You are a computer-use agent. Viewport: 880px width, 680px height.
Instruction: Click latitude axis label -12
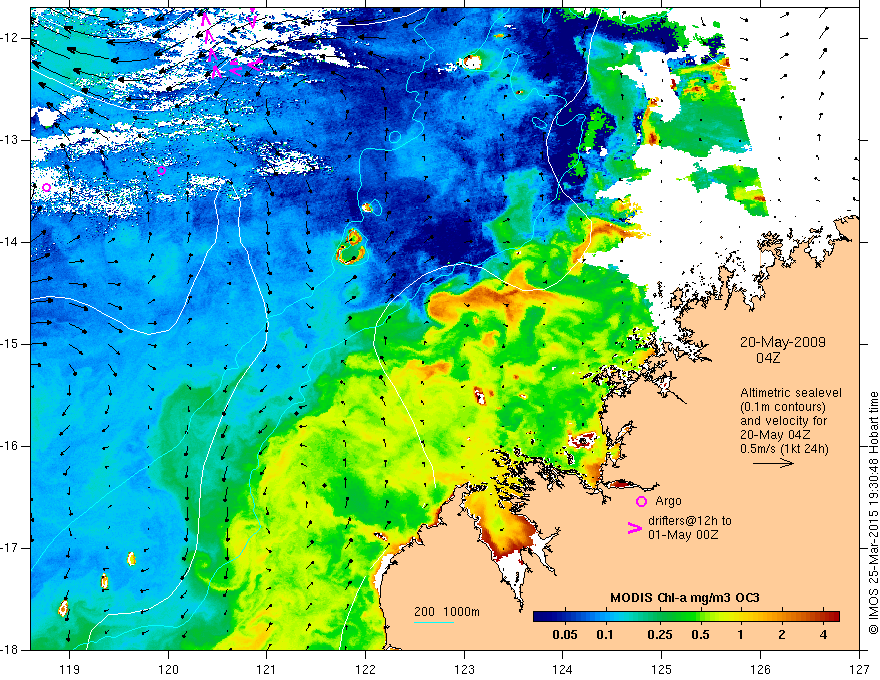[x=11, y=38]
